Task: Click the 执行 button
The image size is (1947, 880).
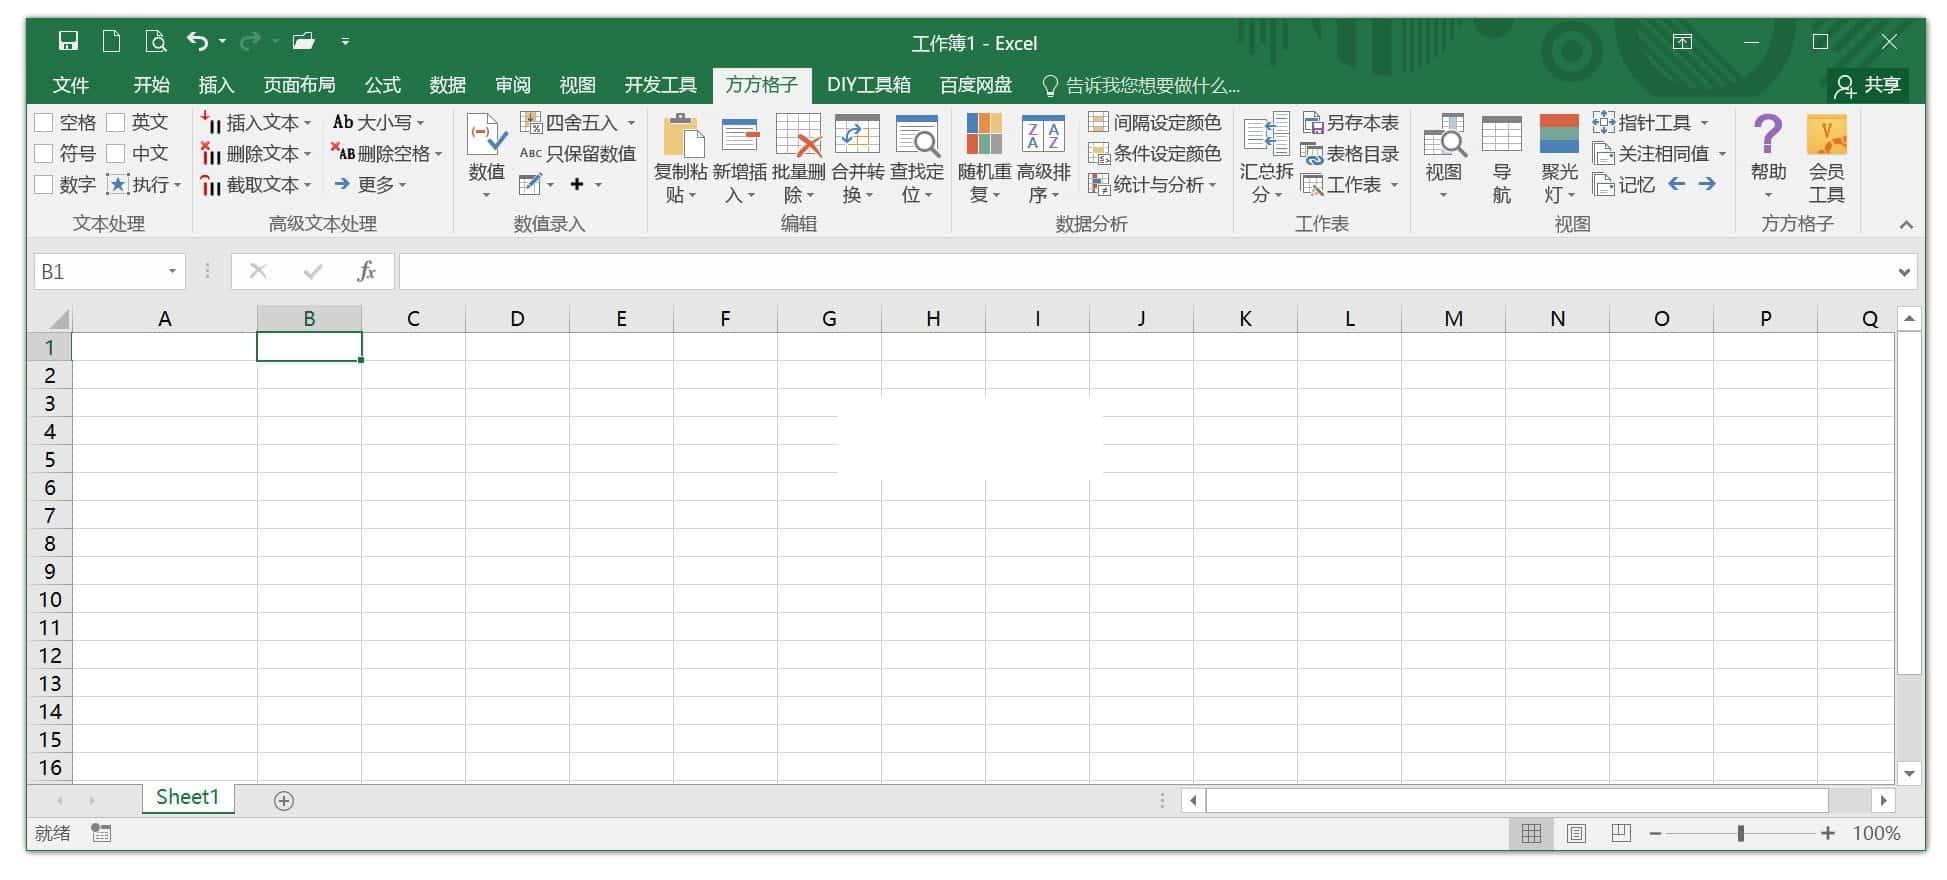Action: point(144,185)
